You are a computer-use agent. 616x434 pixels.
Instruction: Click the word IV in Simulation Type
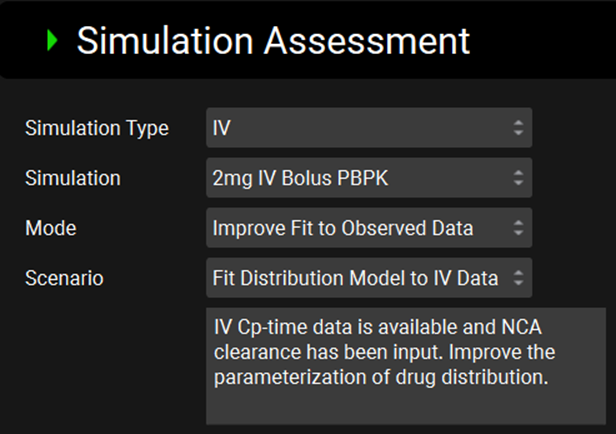221,128
